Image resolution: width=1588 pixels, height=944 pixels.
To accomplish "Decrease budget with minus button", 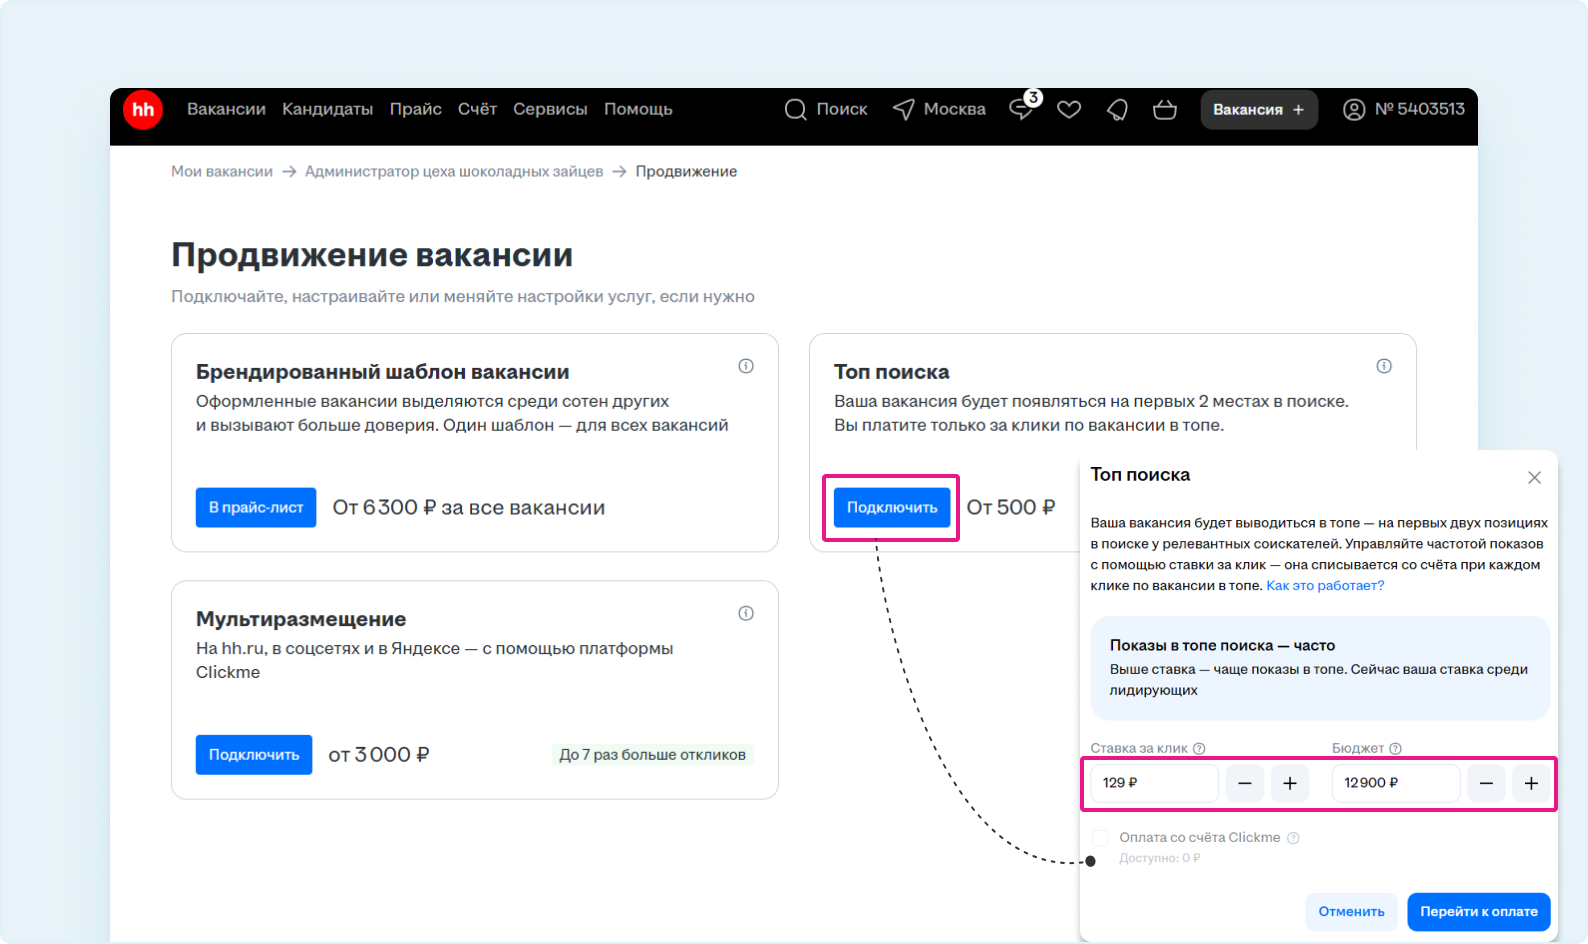I will pos(1486,783).
